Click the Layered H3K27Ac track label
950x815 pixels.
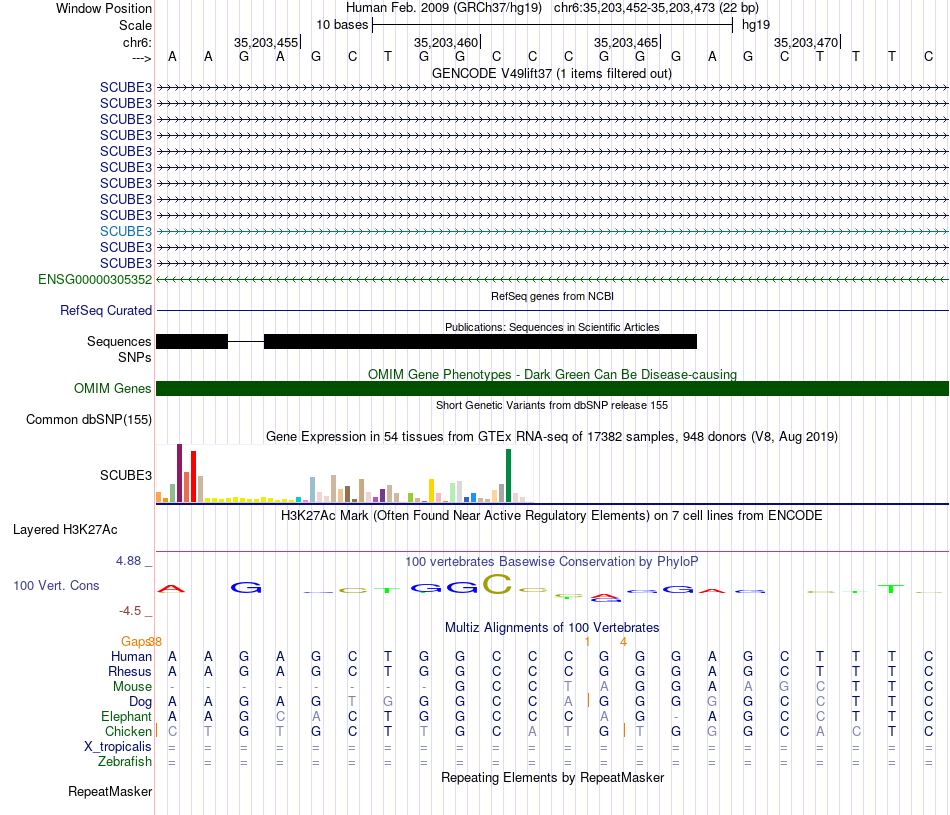65,530
